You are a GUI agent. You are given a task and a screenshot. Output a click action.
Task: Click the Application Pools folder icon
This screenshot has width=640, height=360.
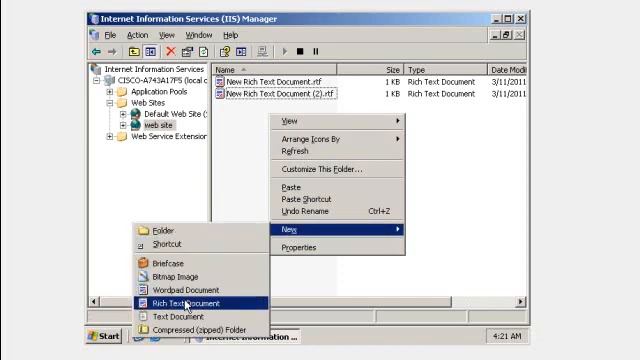click(122, 92)
